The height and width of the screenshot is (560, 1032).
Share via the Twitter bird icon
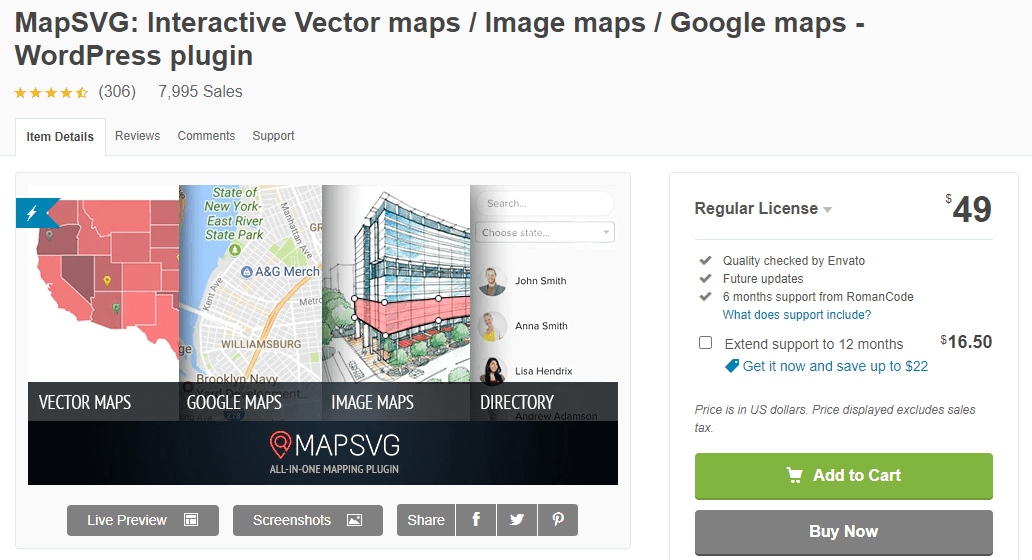pyautogui.click(x=517, y=520)
